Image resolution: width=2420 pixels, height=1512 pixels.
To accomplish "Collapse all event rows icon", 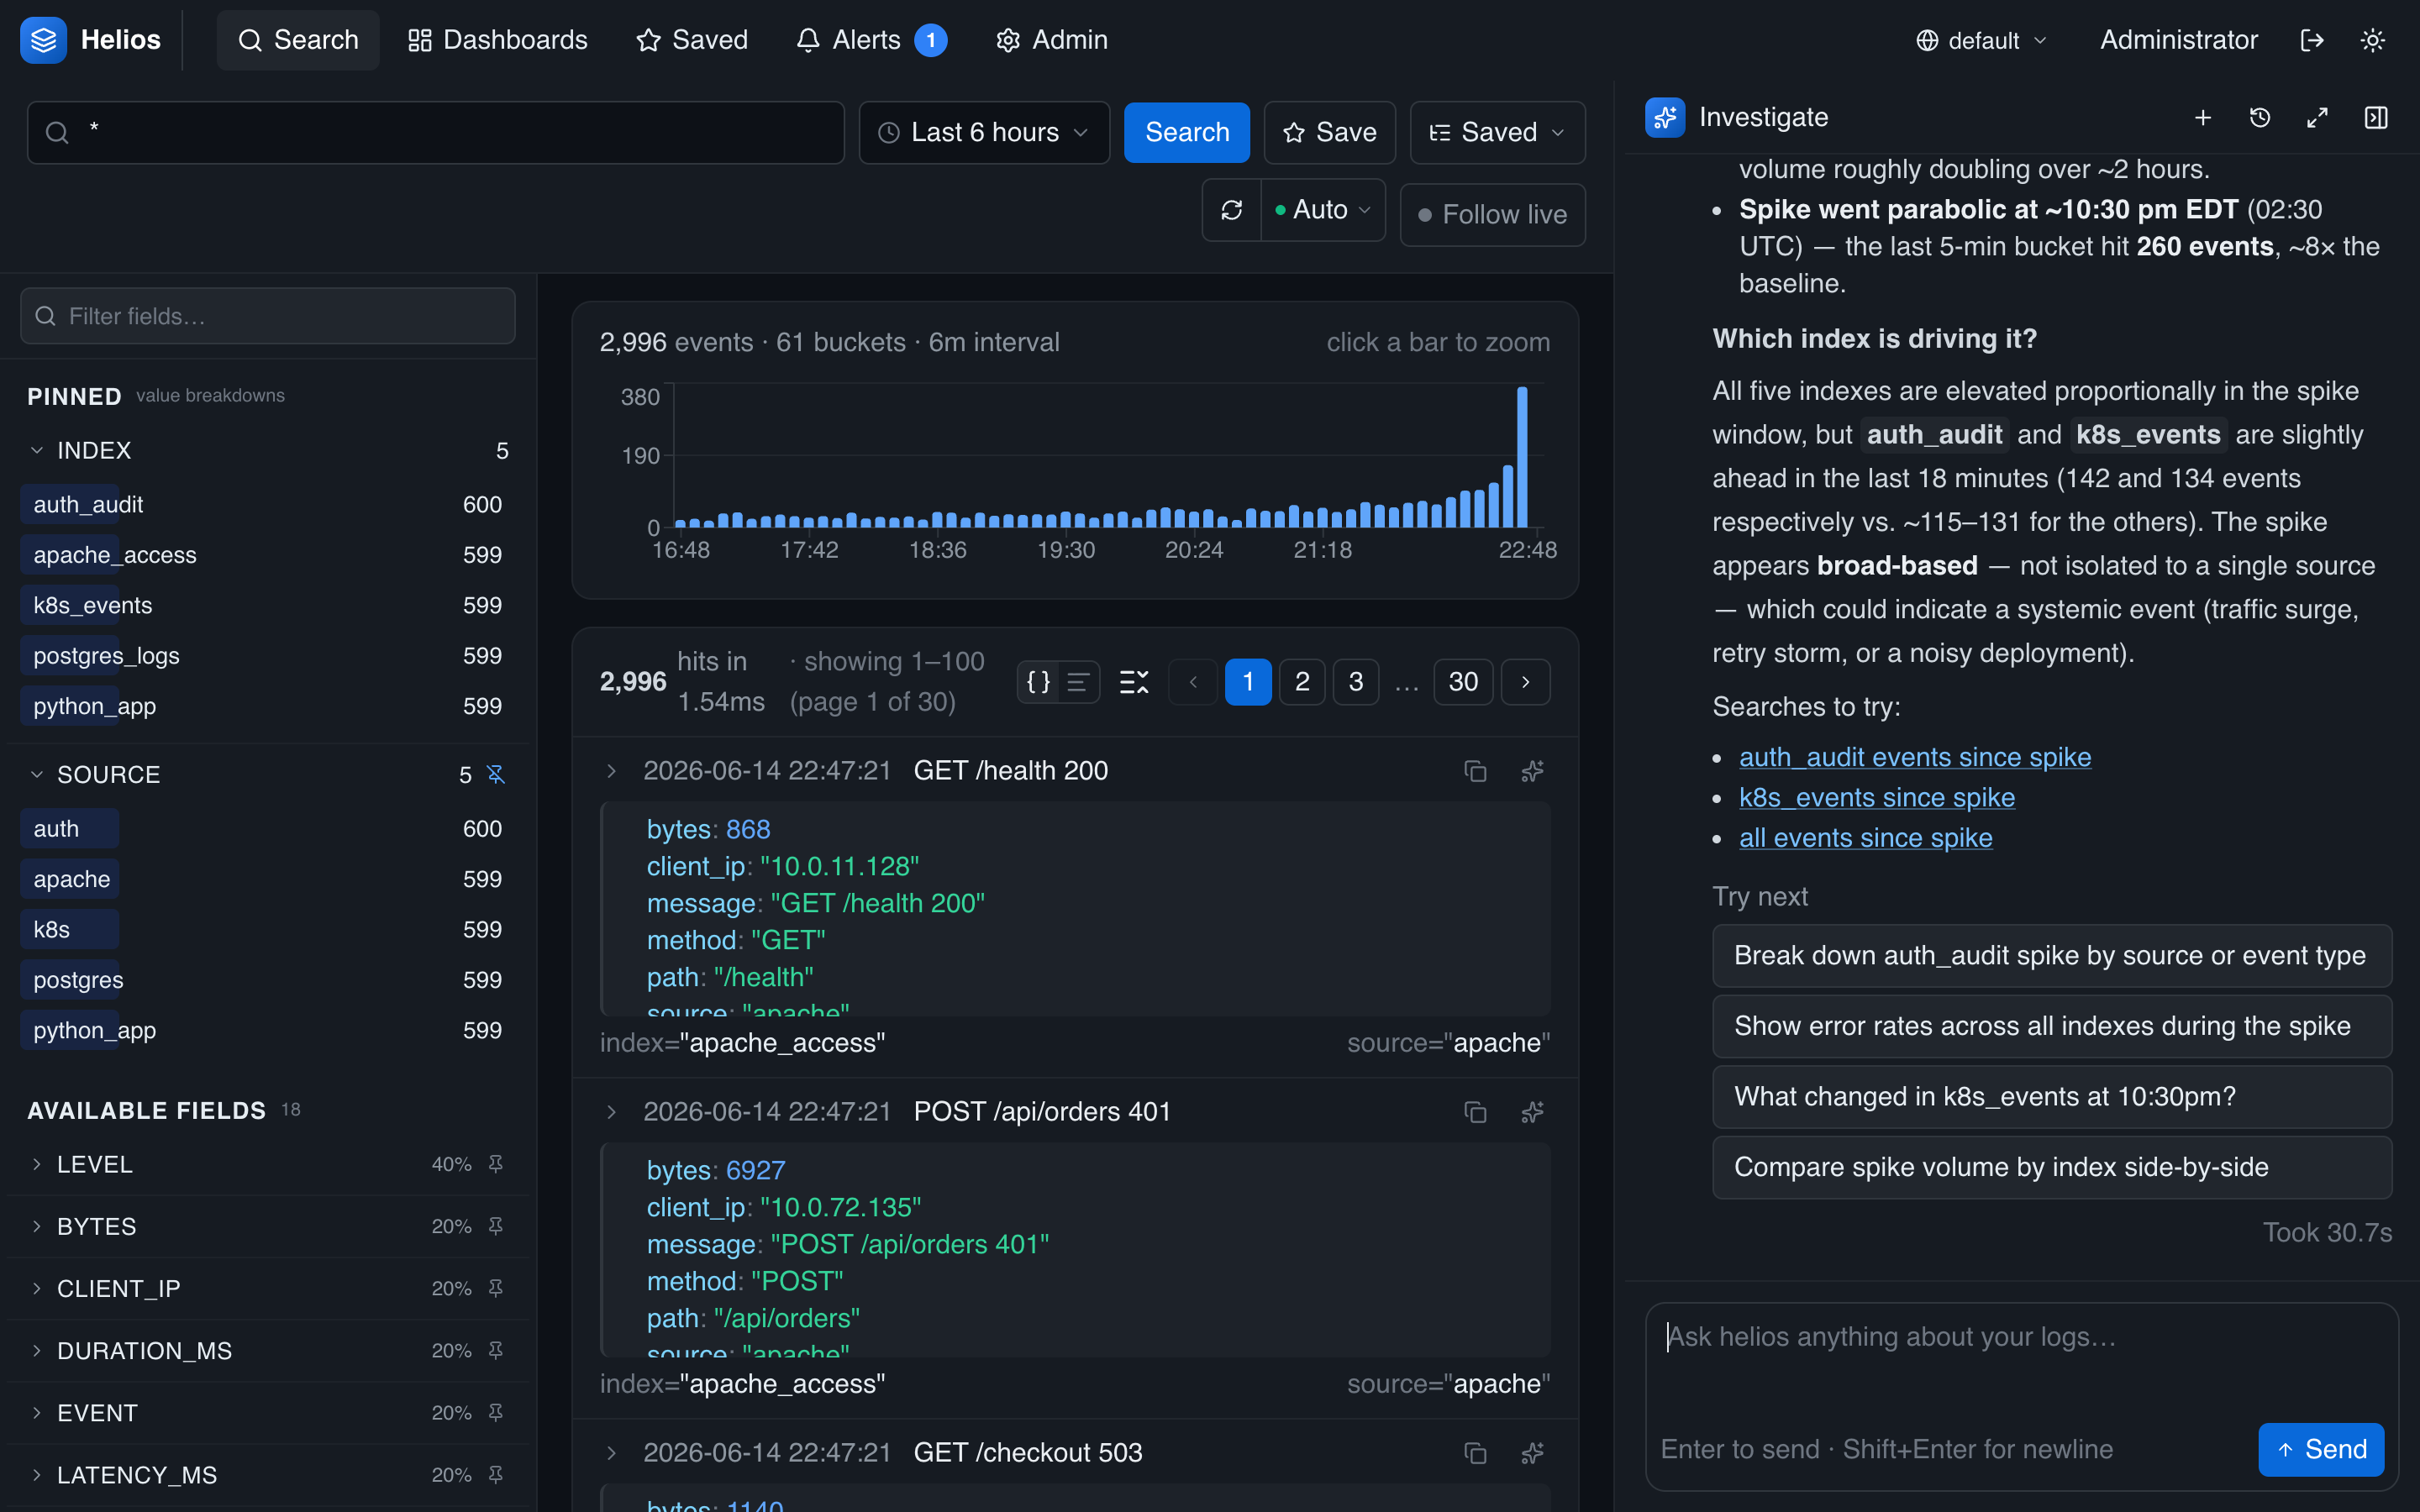I will (1134, 682).
